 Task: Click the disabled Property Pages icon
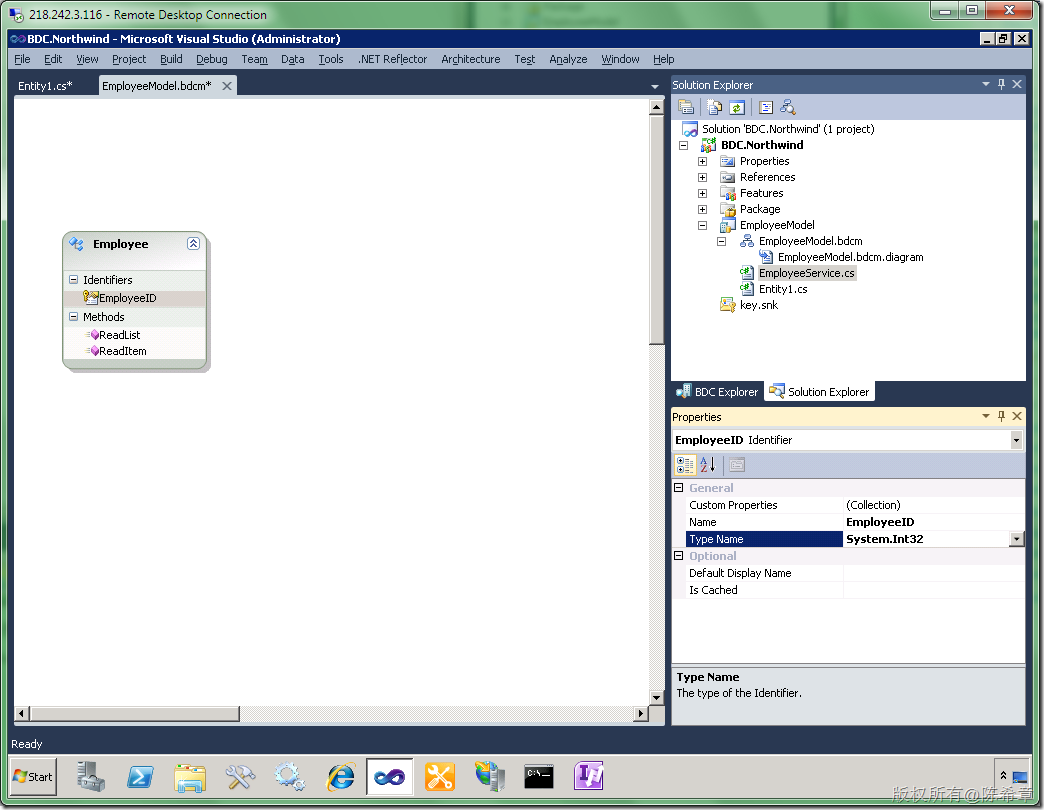(736, 465)
